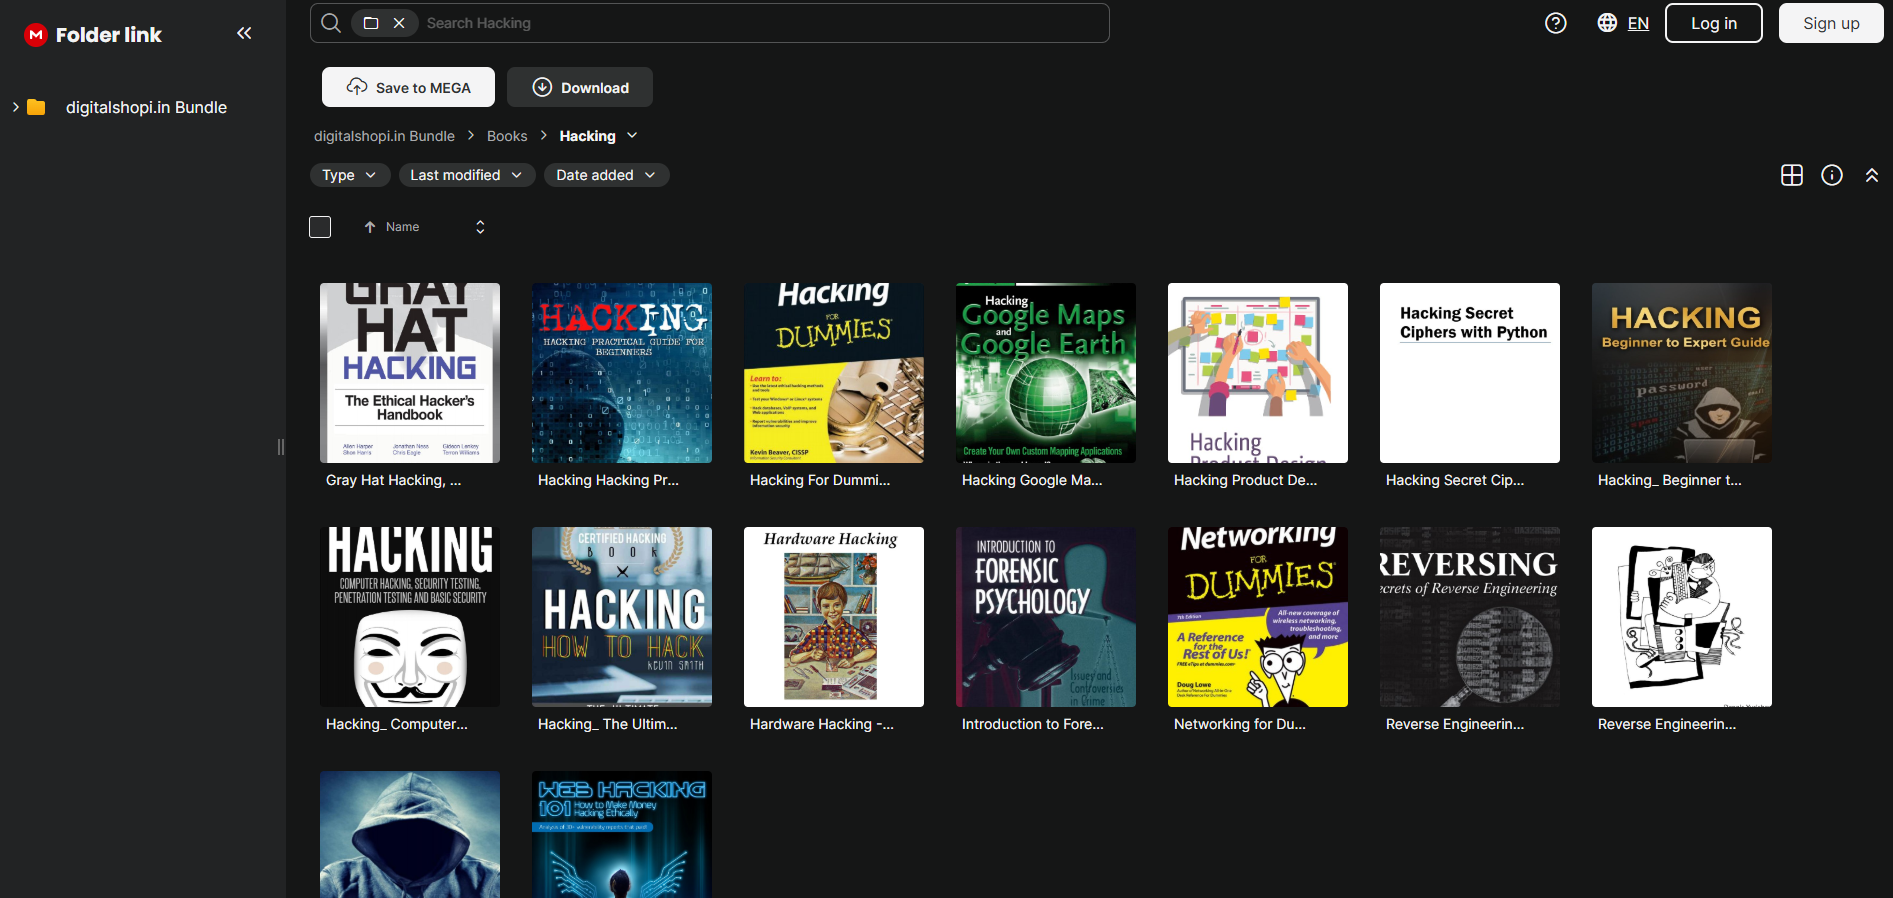Select file name 'Hacking Hacking Pr...'
Image resolution: width=1893 pixels, height=898 pixels.
608,480
